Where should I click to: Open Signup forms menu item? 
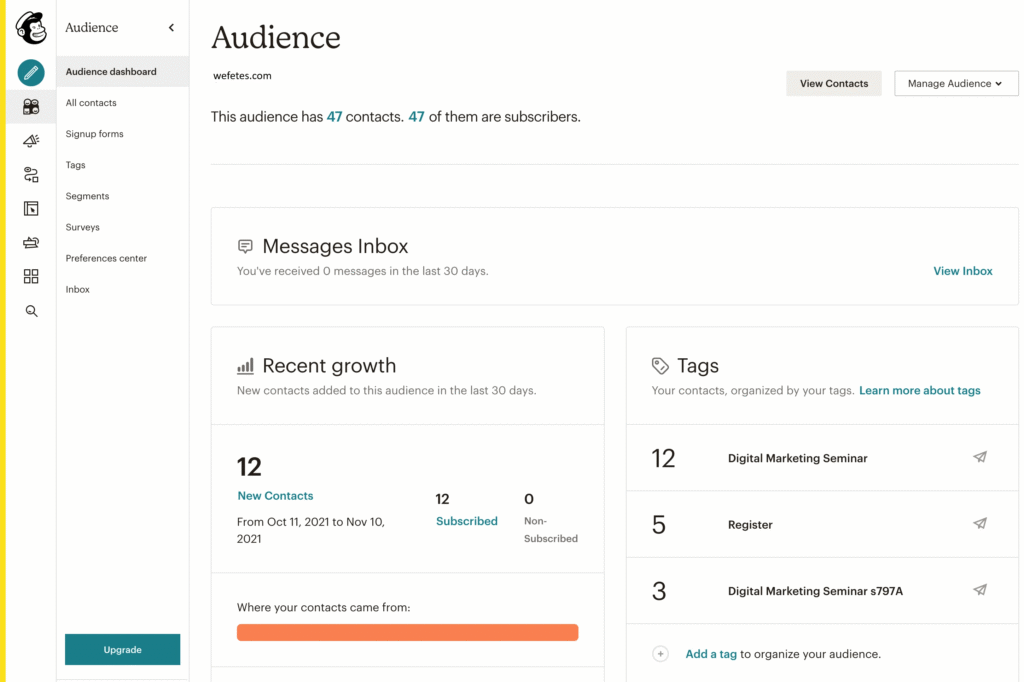pyautogui.click(x=95, y=134)
